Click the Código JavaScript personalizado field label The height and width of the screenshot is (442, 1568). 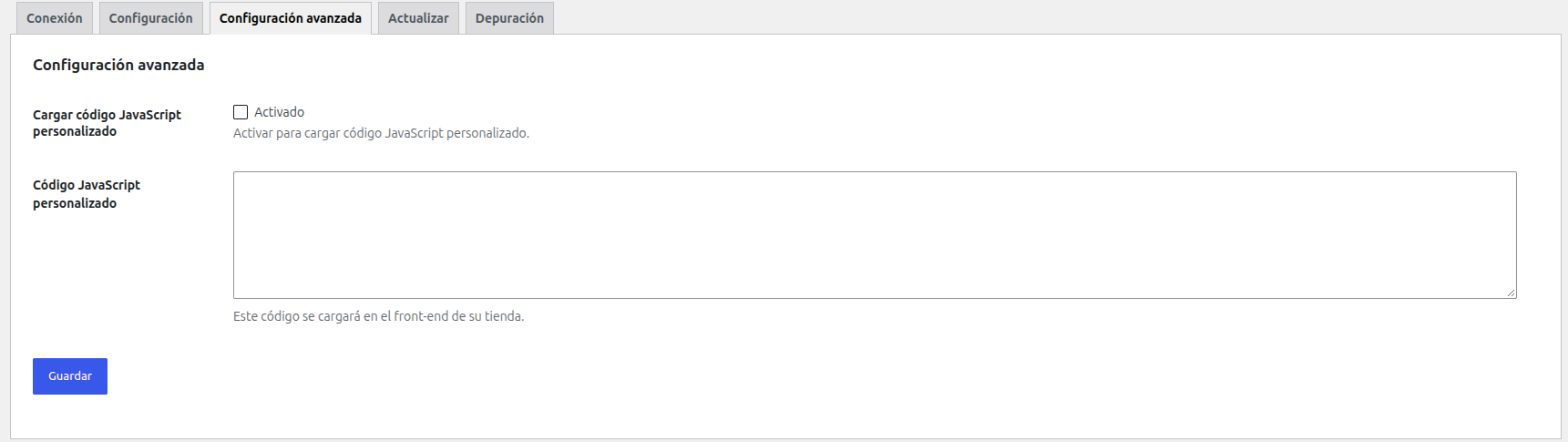click(87, 194)
